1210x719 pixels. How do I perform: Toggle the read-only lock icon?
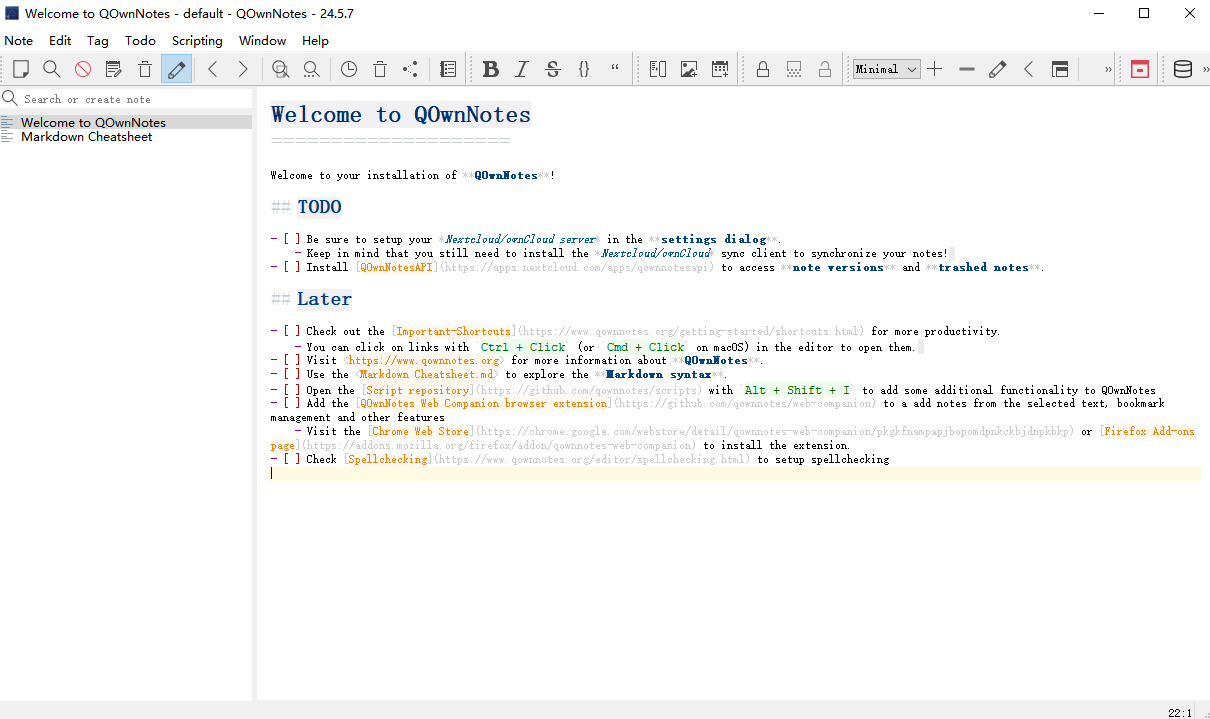(763, 69)
